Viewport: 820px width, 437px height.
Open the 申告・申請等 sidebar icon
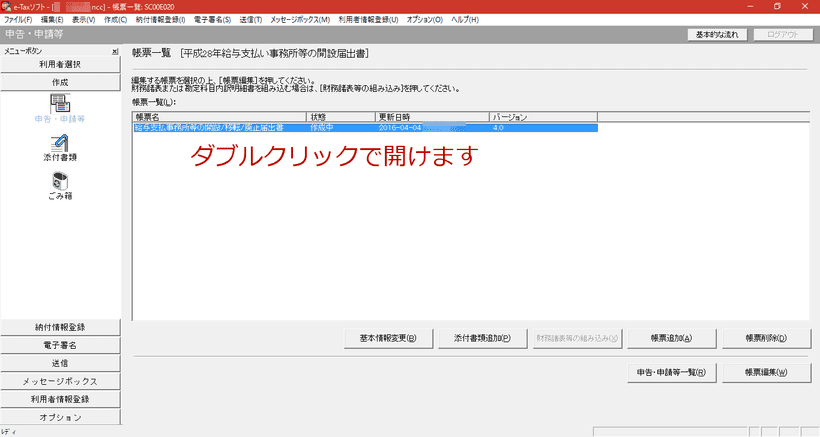60,109
